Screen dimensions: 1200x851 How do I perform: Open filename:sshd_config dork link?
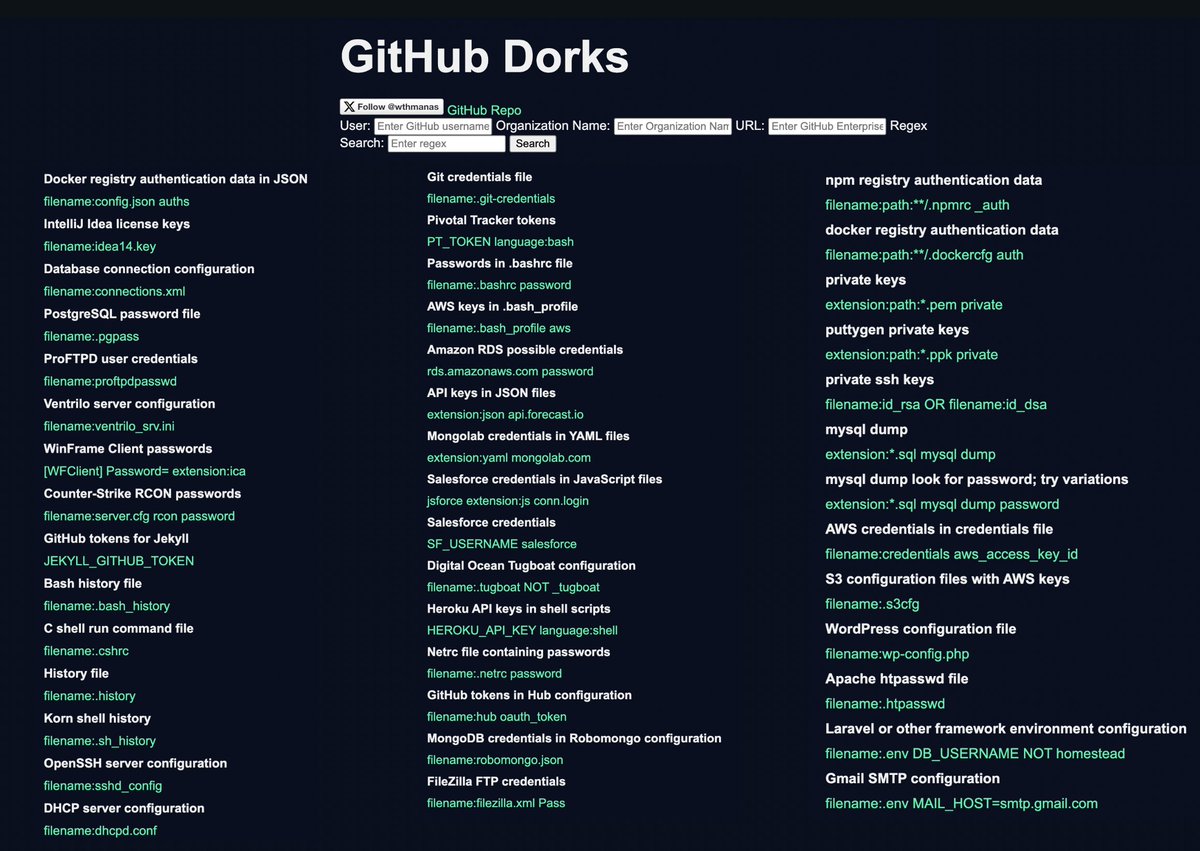click(x=103, y=786)
